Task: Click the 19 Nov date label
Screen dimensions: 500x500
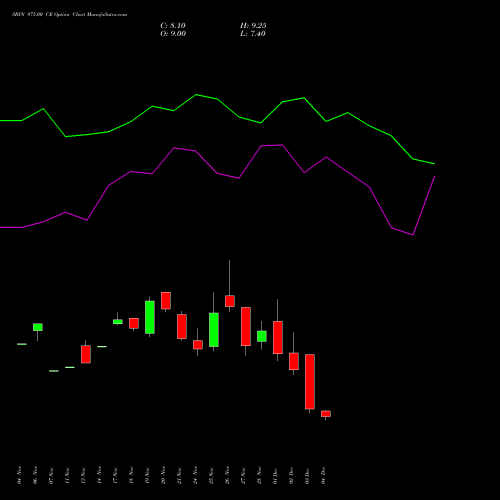Action: click(147, 475)
